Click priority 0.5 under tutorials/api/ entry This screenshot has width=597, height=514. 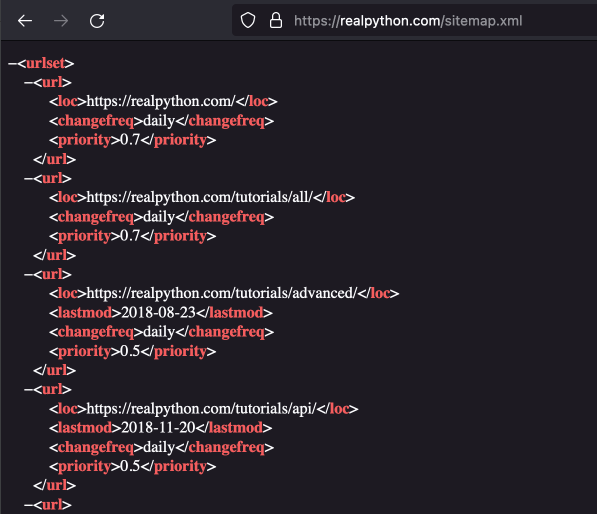coord(130,466)
